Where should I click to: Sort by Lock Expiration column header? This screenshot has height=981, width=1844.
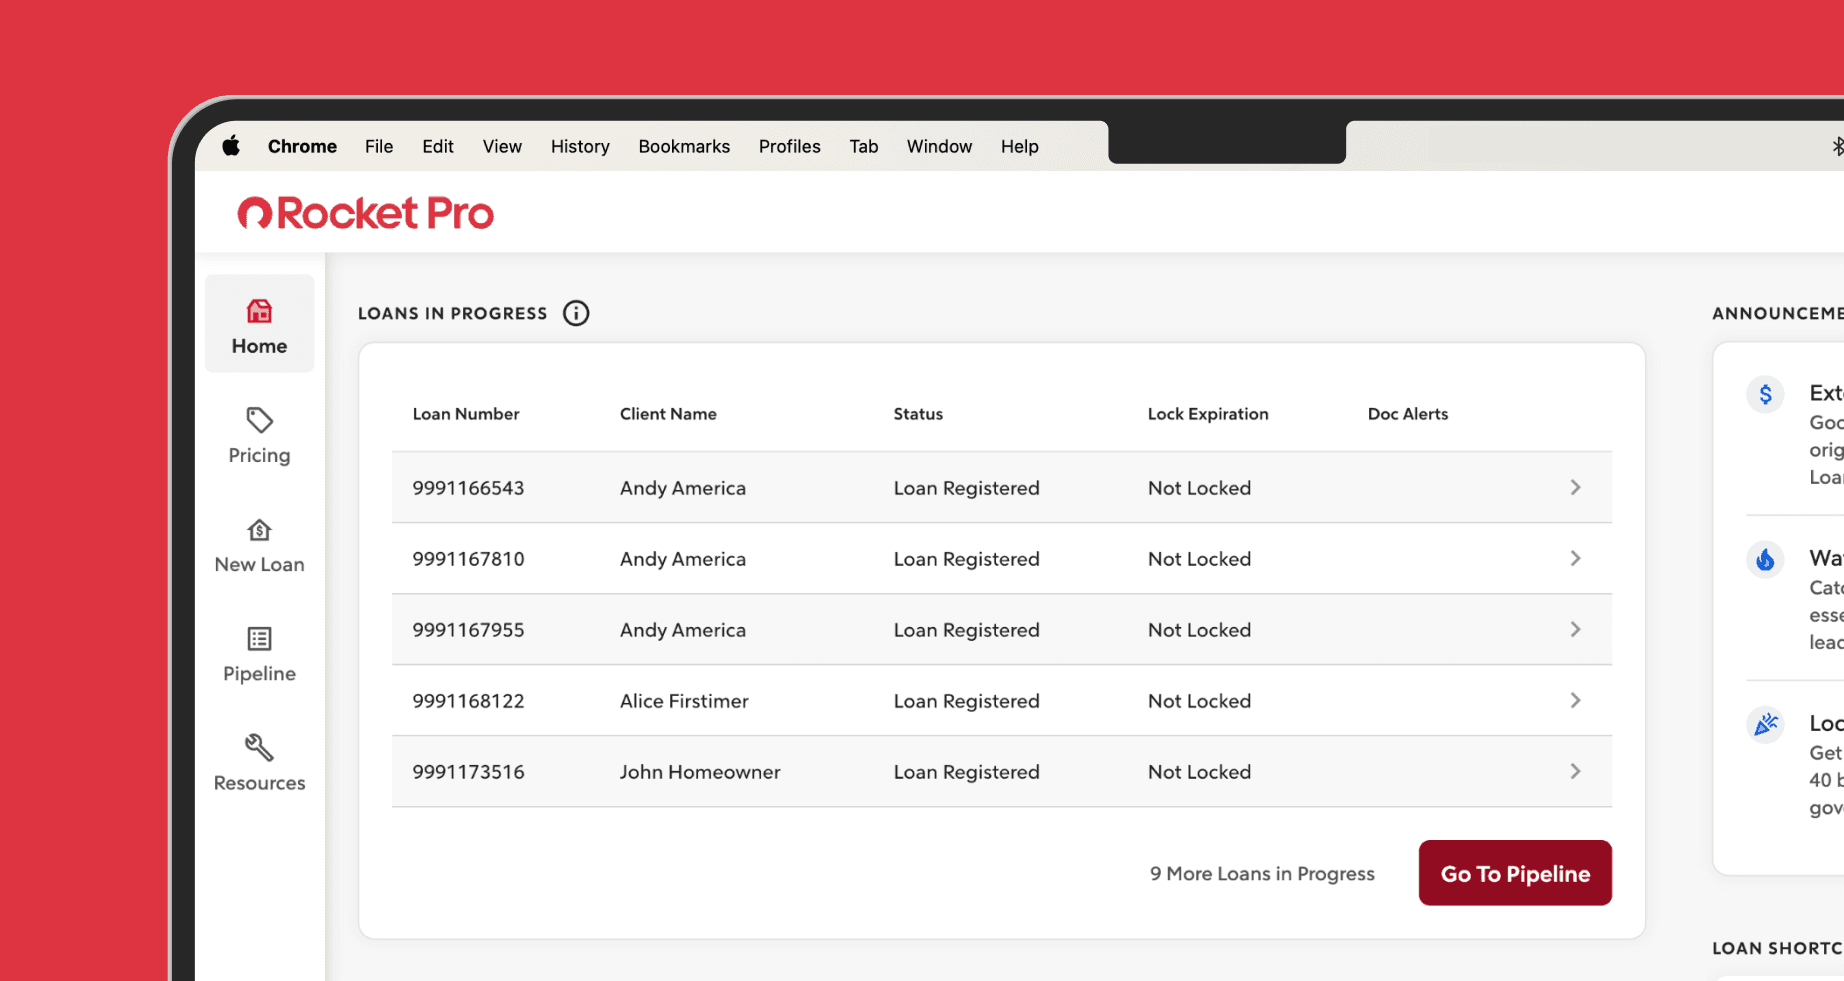coord(1207,414)
